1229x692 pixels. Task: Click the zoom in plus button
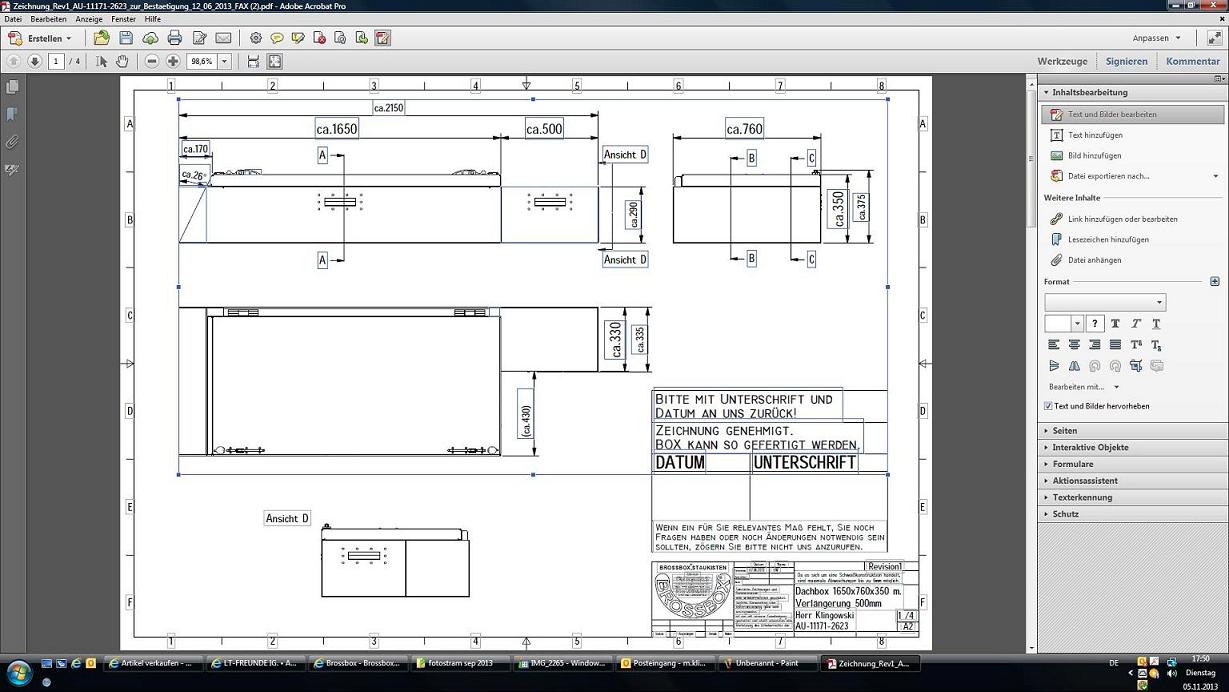173,61
